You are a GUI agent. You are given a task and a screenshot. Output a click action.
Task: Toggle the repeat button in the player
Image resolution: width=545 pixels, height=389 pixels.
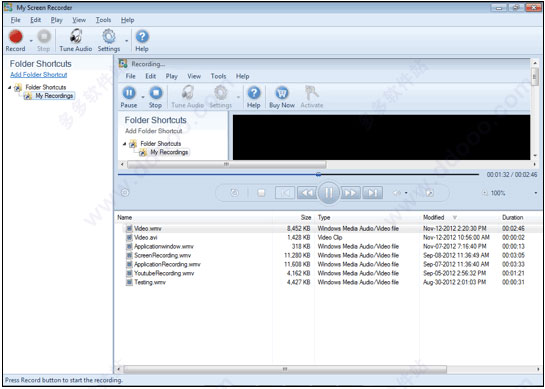pyautogui.click(x=235, y=193)
